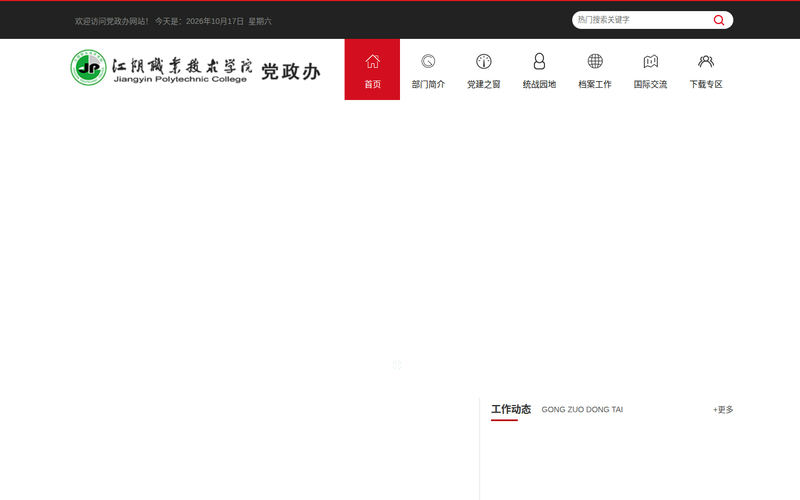Click the 欢迎访问党政办网站 welcome text
800x500 pixels.
tap(111, 21)
